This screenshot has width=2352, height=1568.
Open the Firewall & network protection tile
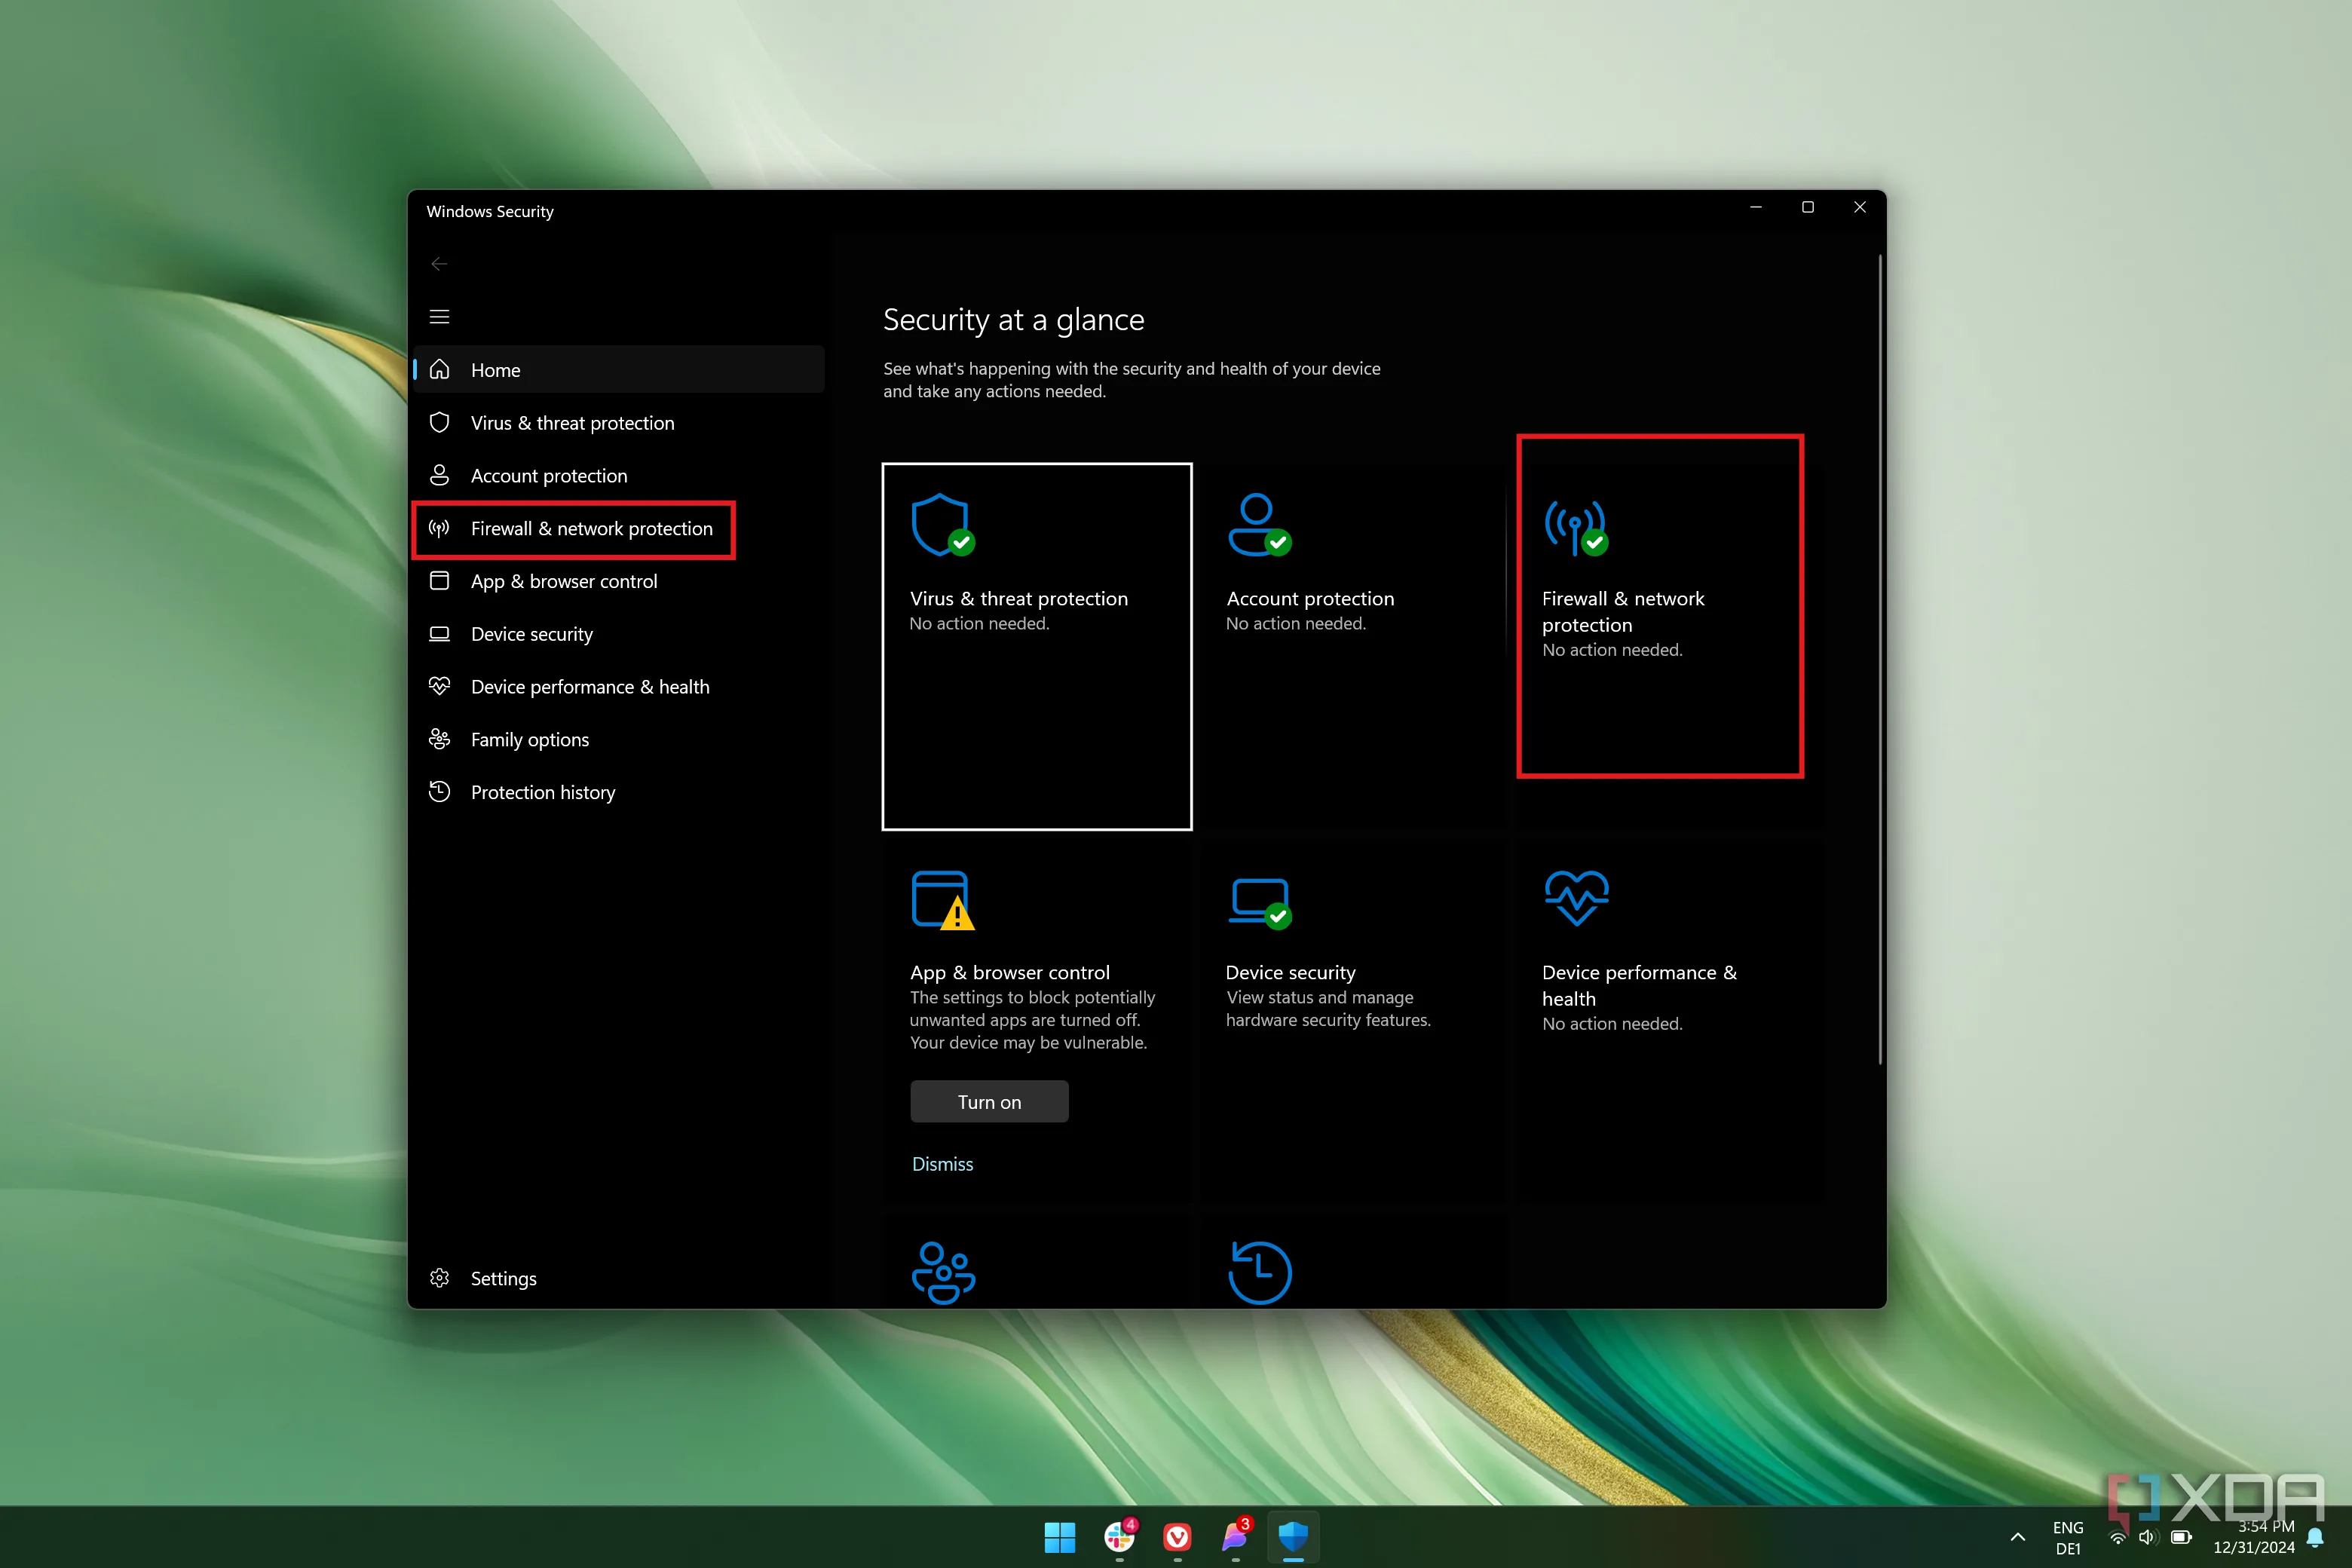(1659, 606)
